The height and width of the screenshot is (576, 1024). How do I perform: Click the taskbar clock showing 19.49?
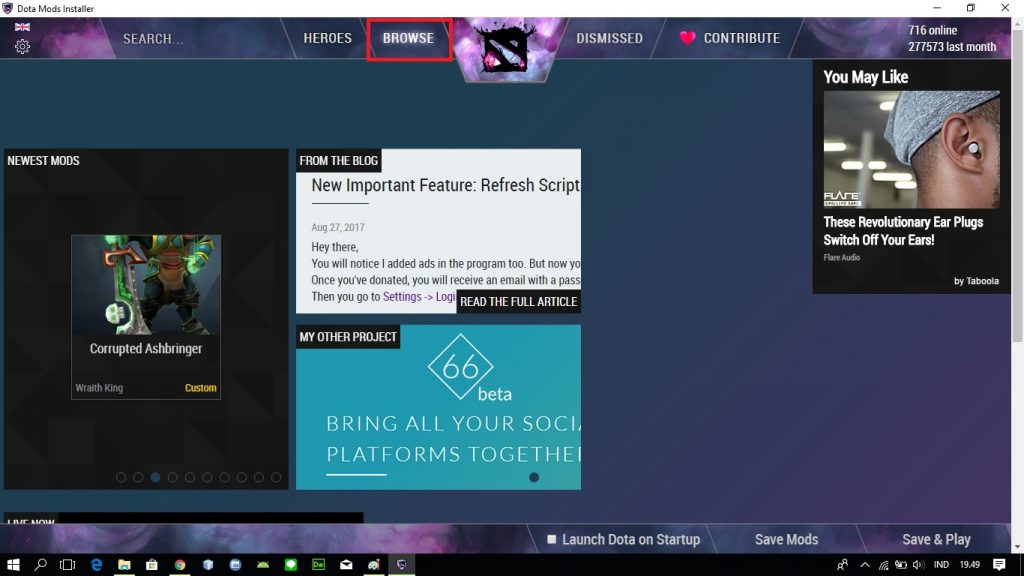pyautogui.click(x=970, y=565)
